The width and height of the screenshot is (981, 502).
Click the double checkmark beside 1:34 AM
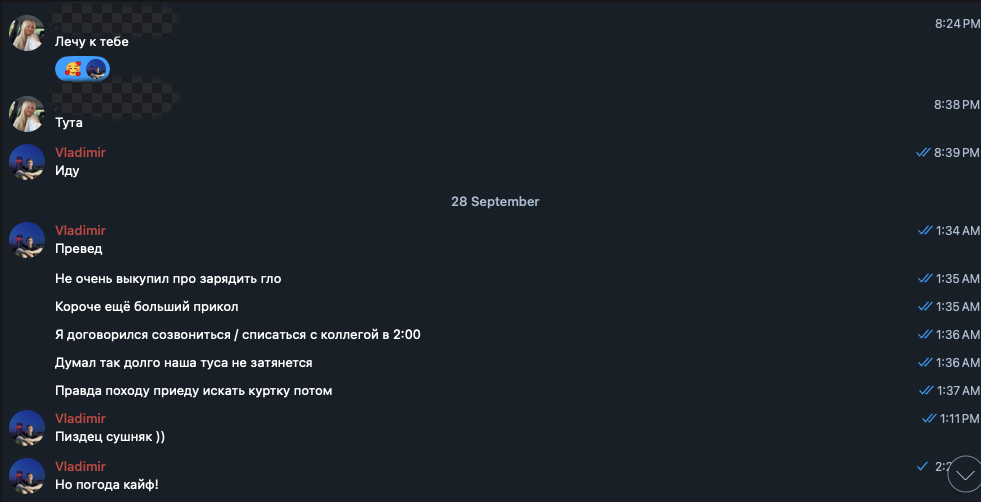pyautogui.click(x=925, y=231)
